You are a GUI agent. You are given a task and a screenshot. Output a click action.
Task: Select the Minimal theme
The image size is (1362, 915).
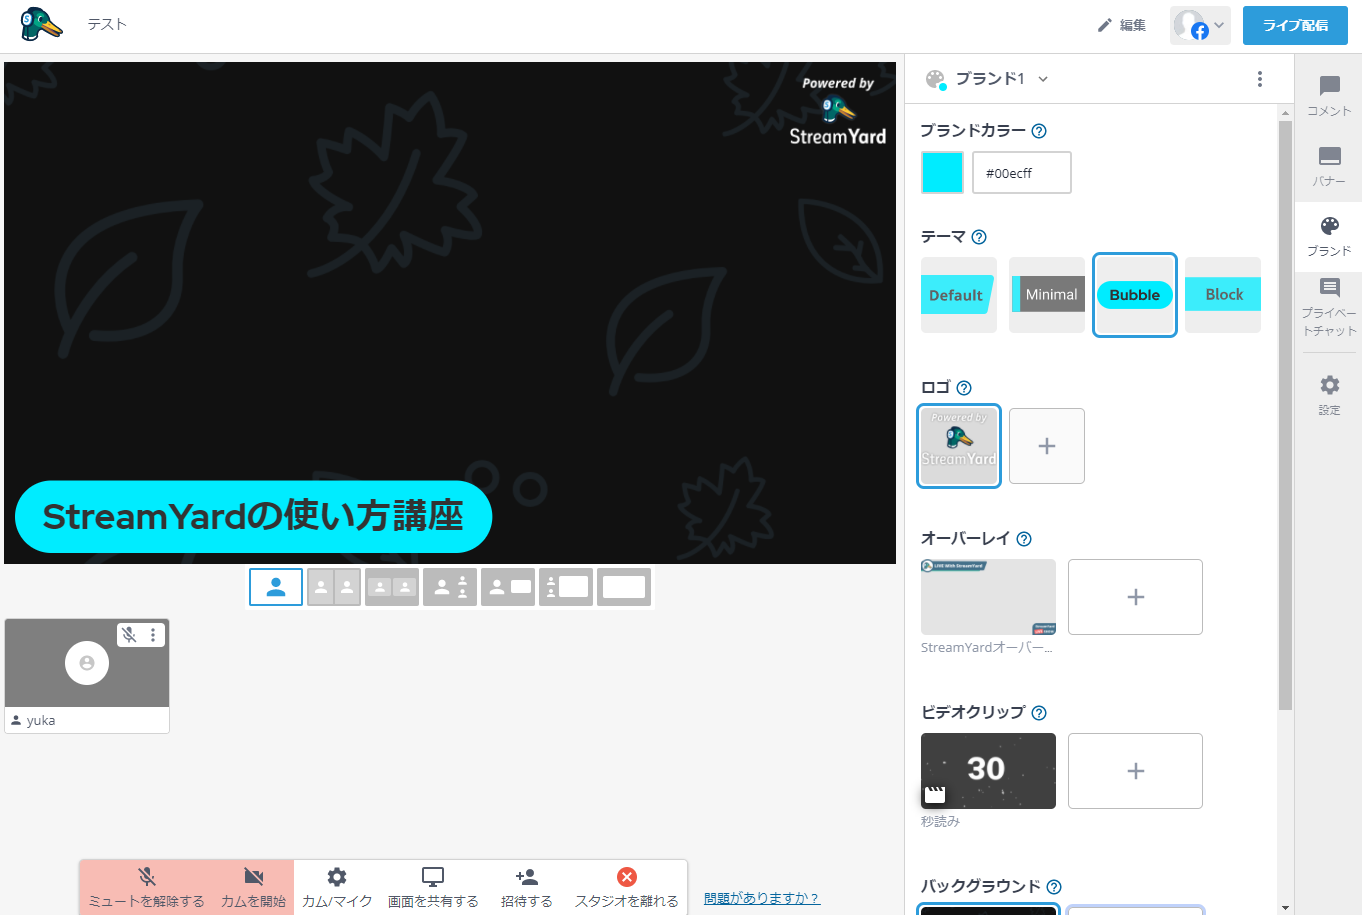tap(1047, 295)
